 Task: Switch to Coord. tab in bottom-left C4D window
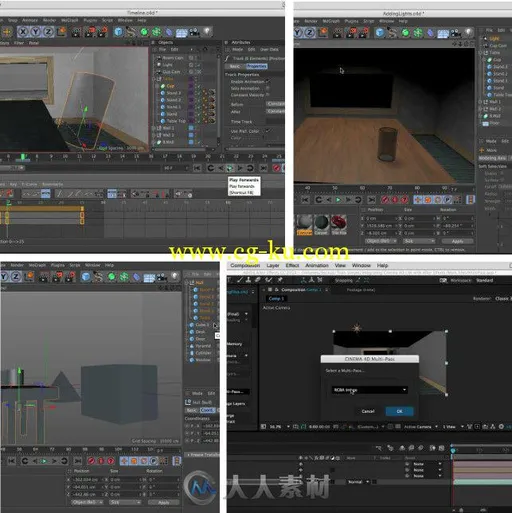207,410
